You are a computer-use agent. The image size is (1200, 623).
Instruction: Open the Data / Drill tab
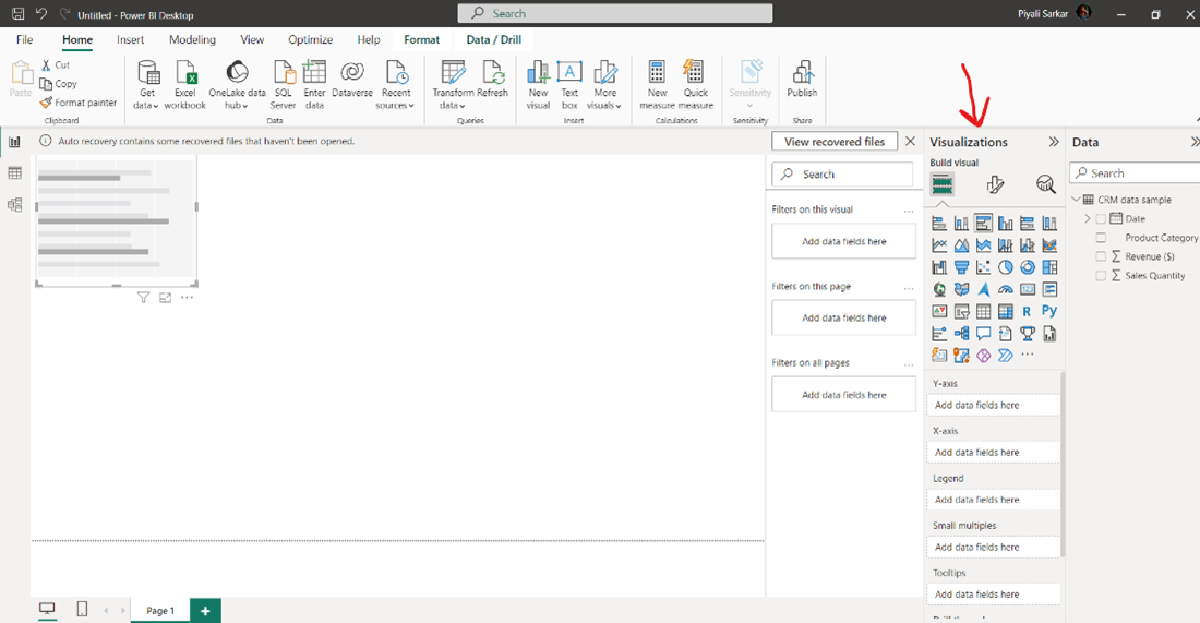[x=493, y=40]
